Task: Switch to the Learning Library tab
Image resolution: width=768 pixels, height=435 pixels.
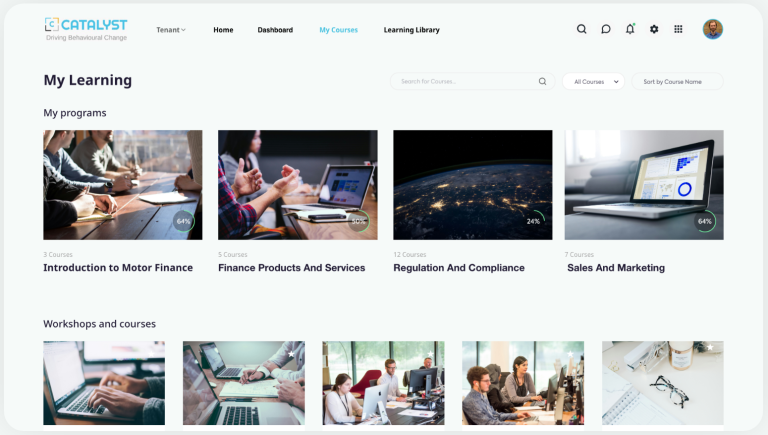Action: coord(411,30)
